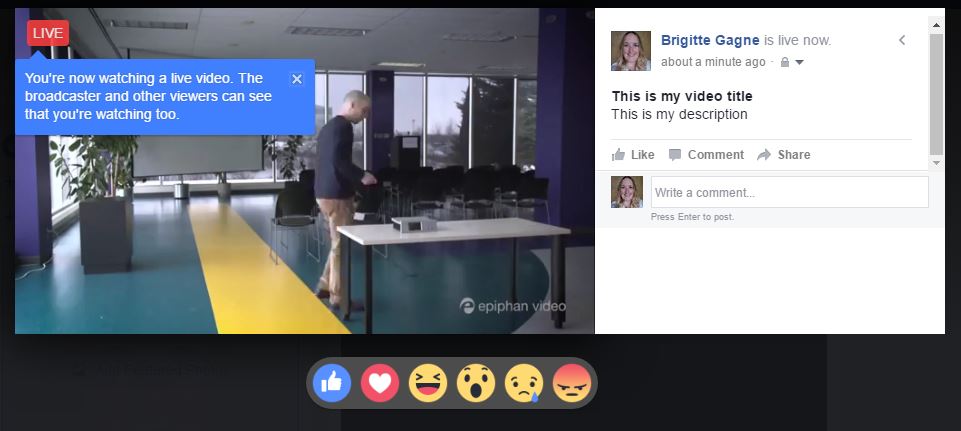Choose the laughing Haha reaction emoji
Screen dimensions: 961x431
click(428, 383)
